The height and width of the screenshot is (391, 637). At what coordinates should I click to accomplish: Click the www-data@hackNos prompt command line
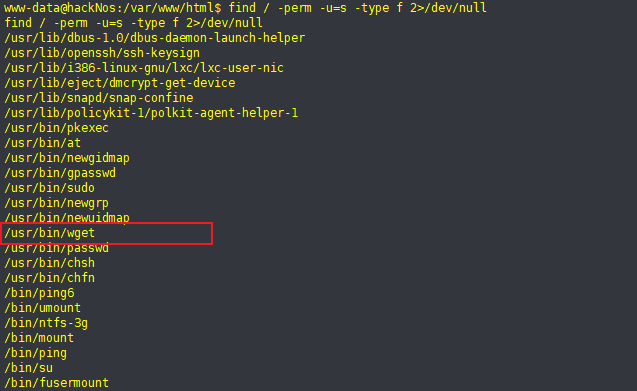pos(245,8)
